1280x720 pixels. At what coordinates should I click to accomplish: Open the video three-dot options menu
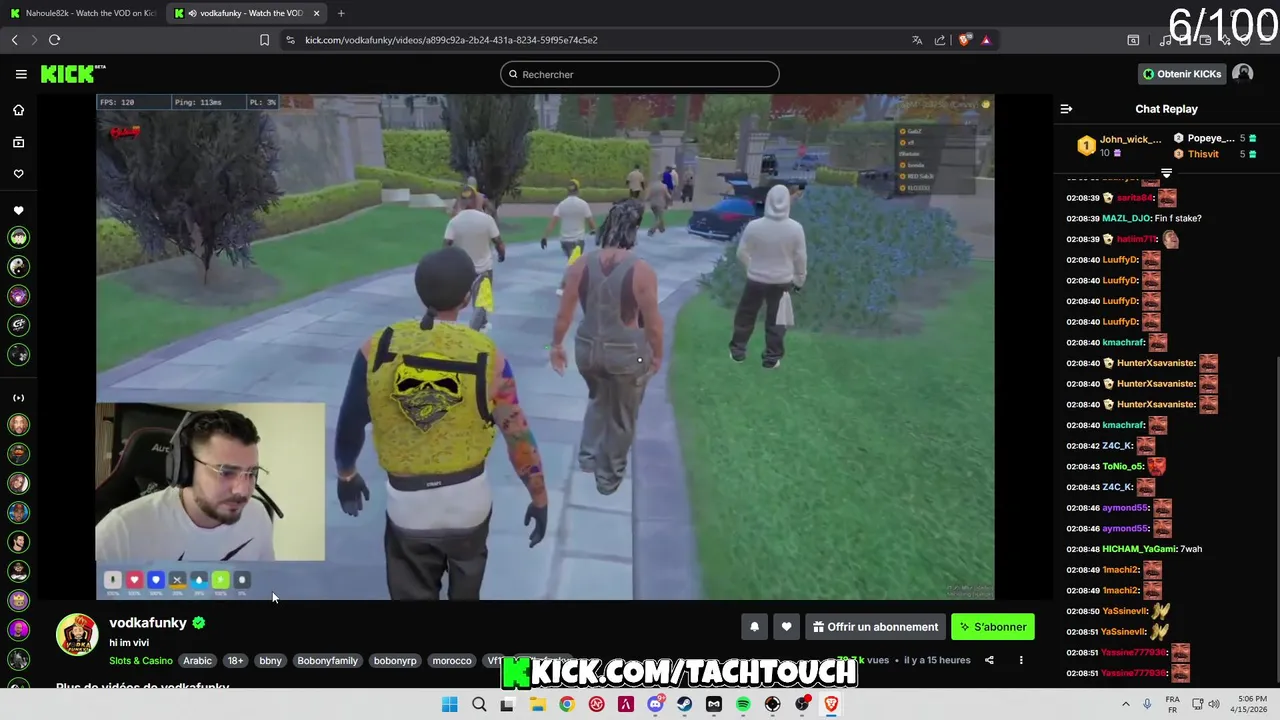point(1021,660)
